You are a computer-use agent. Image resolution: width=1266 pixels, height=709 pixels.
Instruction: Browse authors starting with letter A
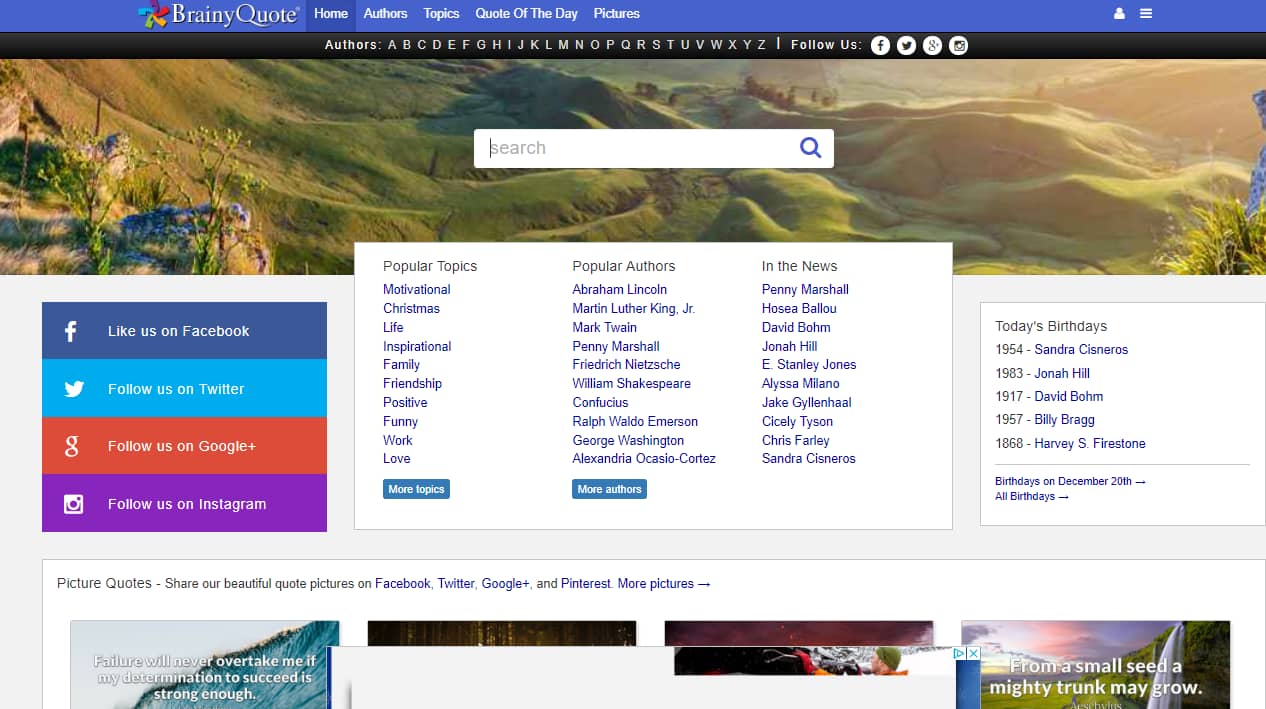pyautogui.click(x=393, y=45)
